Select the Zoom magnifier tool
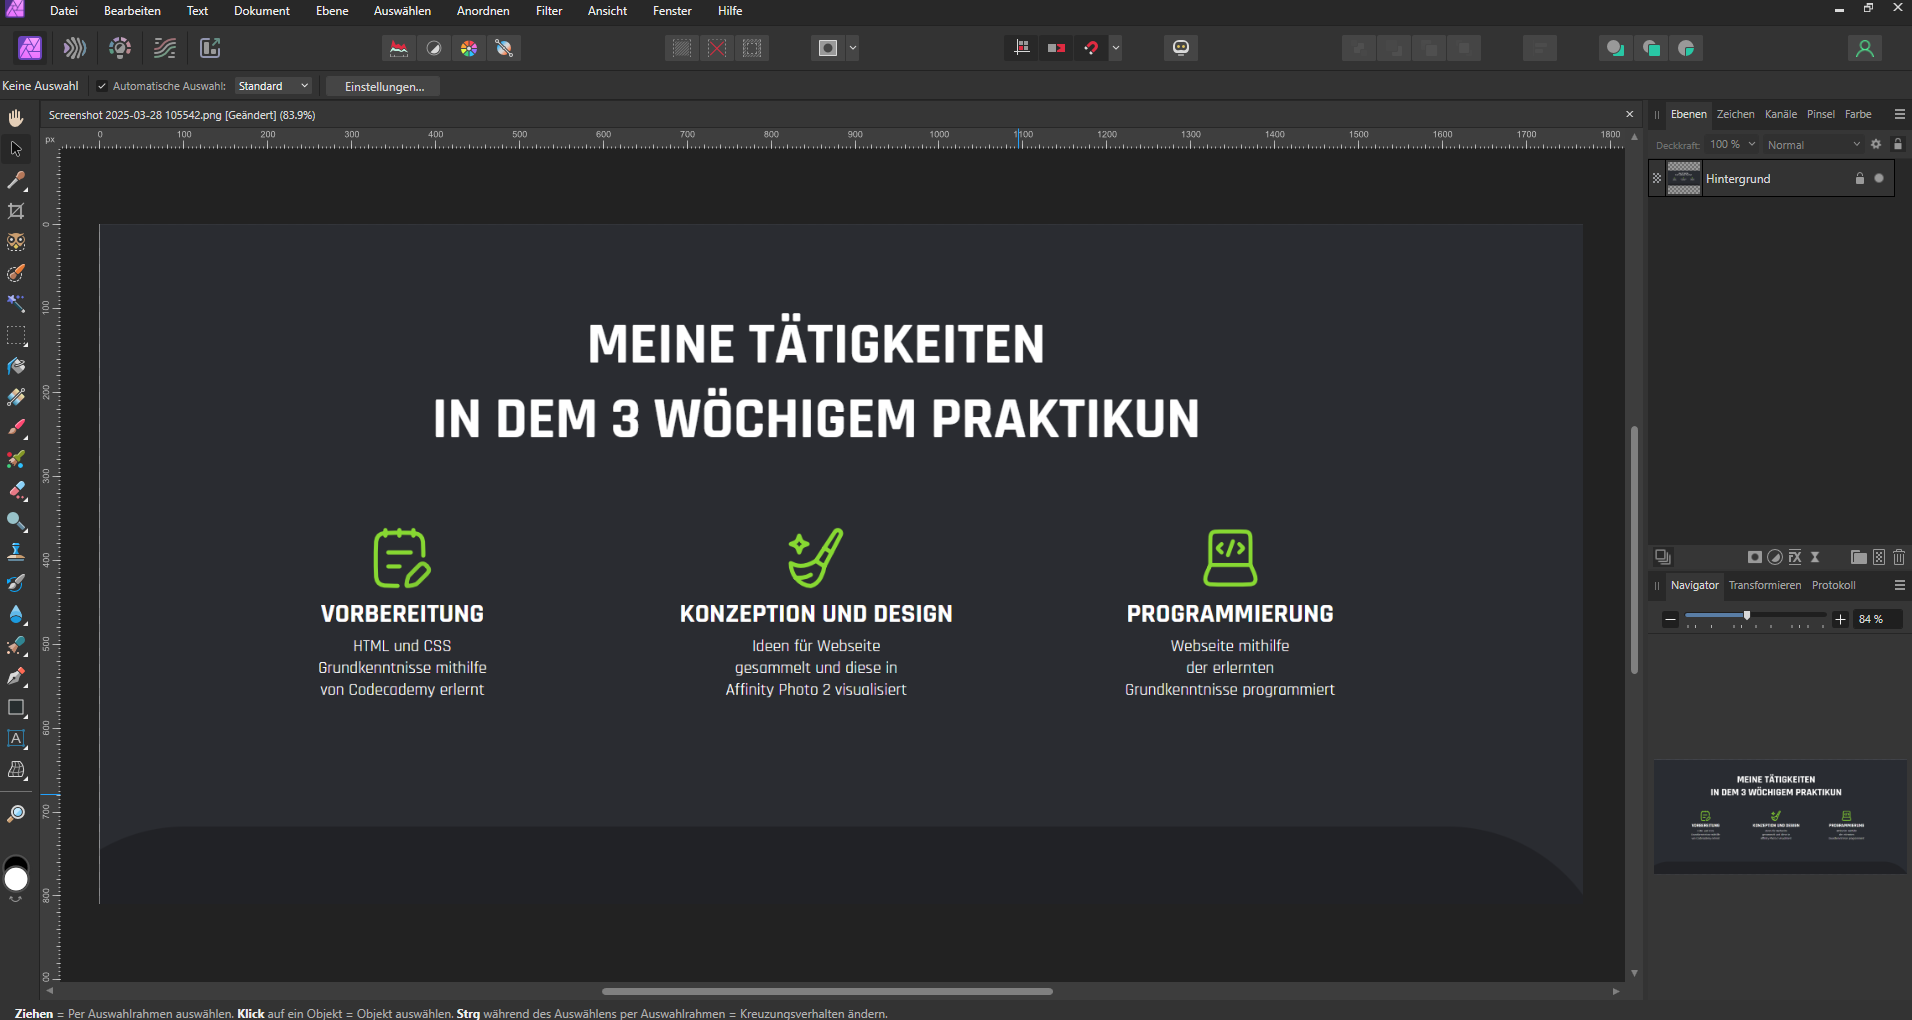Screen dimensions: 1912x1020 click(16, 814)
